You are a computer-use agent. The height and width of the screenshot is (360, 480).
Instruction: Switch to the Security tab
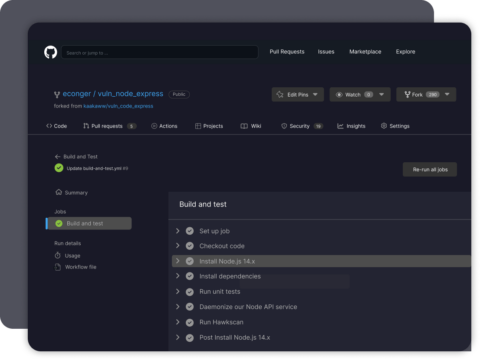(302, 126)
